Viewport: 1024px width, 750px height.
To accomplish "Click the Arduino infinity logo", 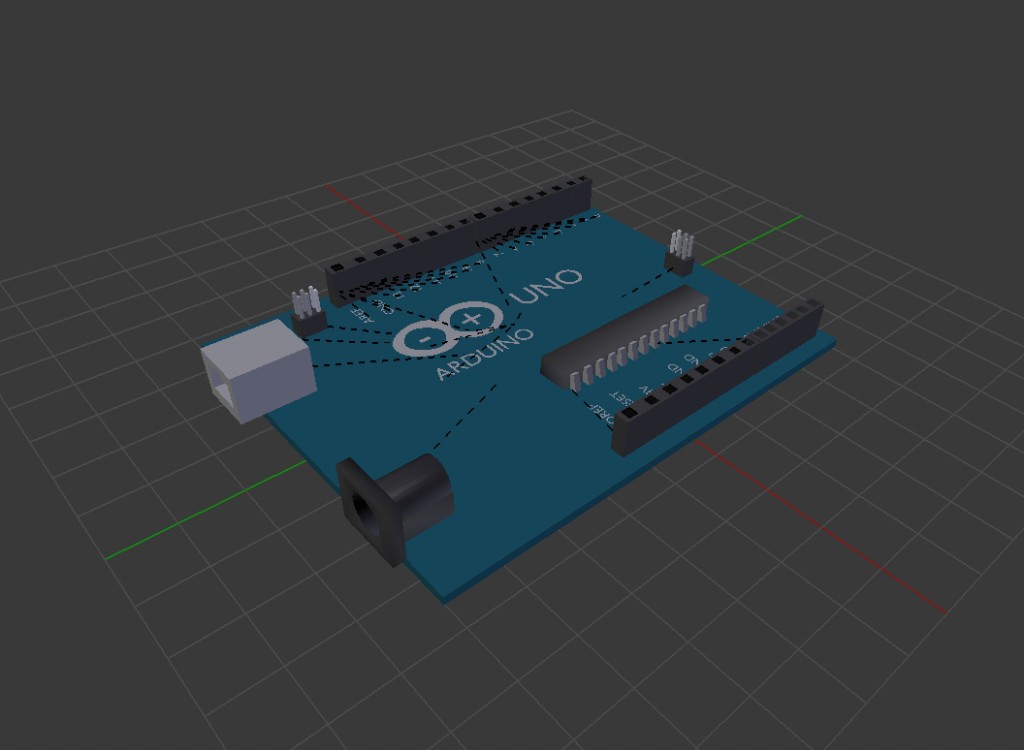I will 449,329.
